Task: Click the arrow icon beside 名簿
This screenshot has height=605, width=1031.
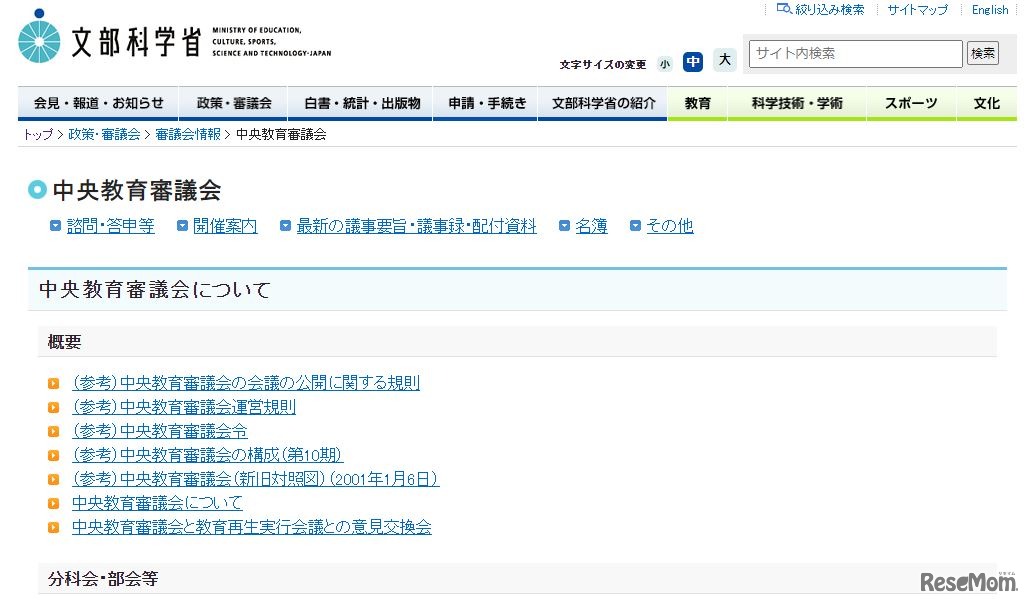Action: click(566, 226)
